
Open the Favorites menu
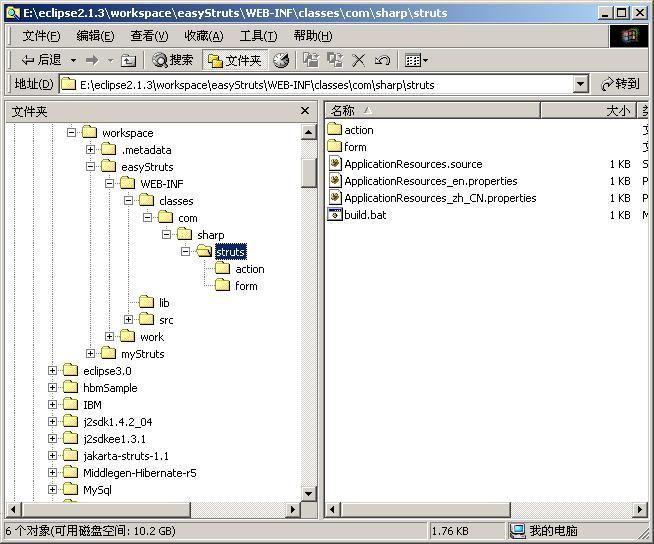pos(204,36)
